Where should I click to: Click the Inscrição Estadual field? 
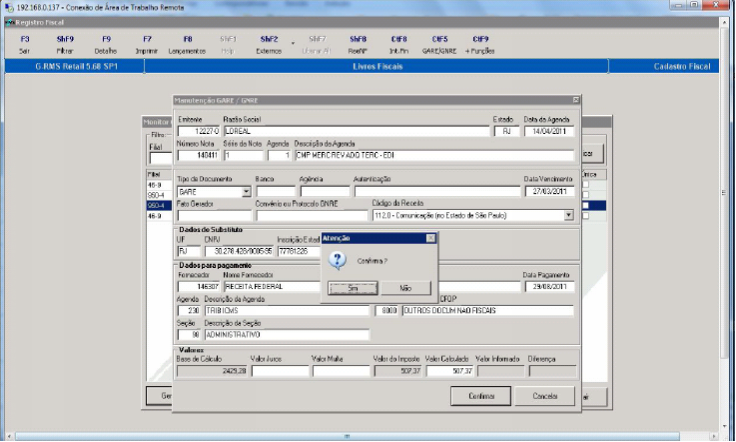[299, 251]
